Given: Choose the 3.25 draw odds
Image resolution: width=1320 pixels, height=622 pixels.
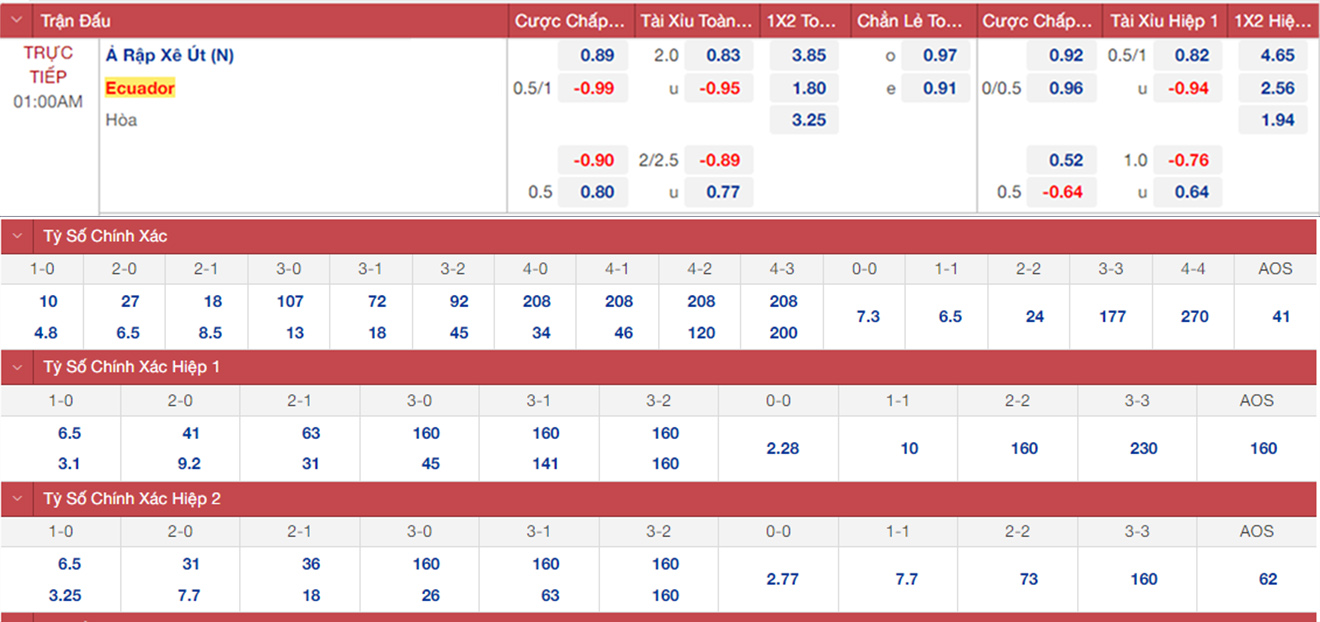Looking at the screenshot, I should (x=808, y=120).
